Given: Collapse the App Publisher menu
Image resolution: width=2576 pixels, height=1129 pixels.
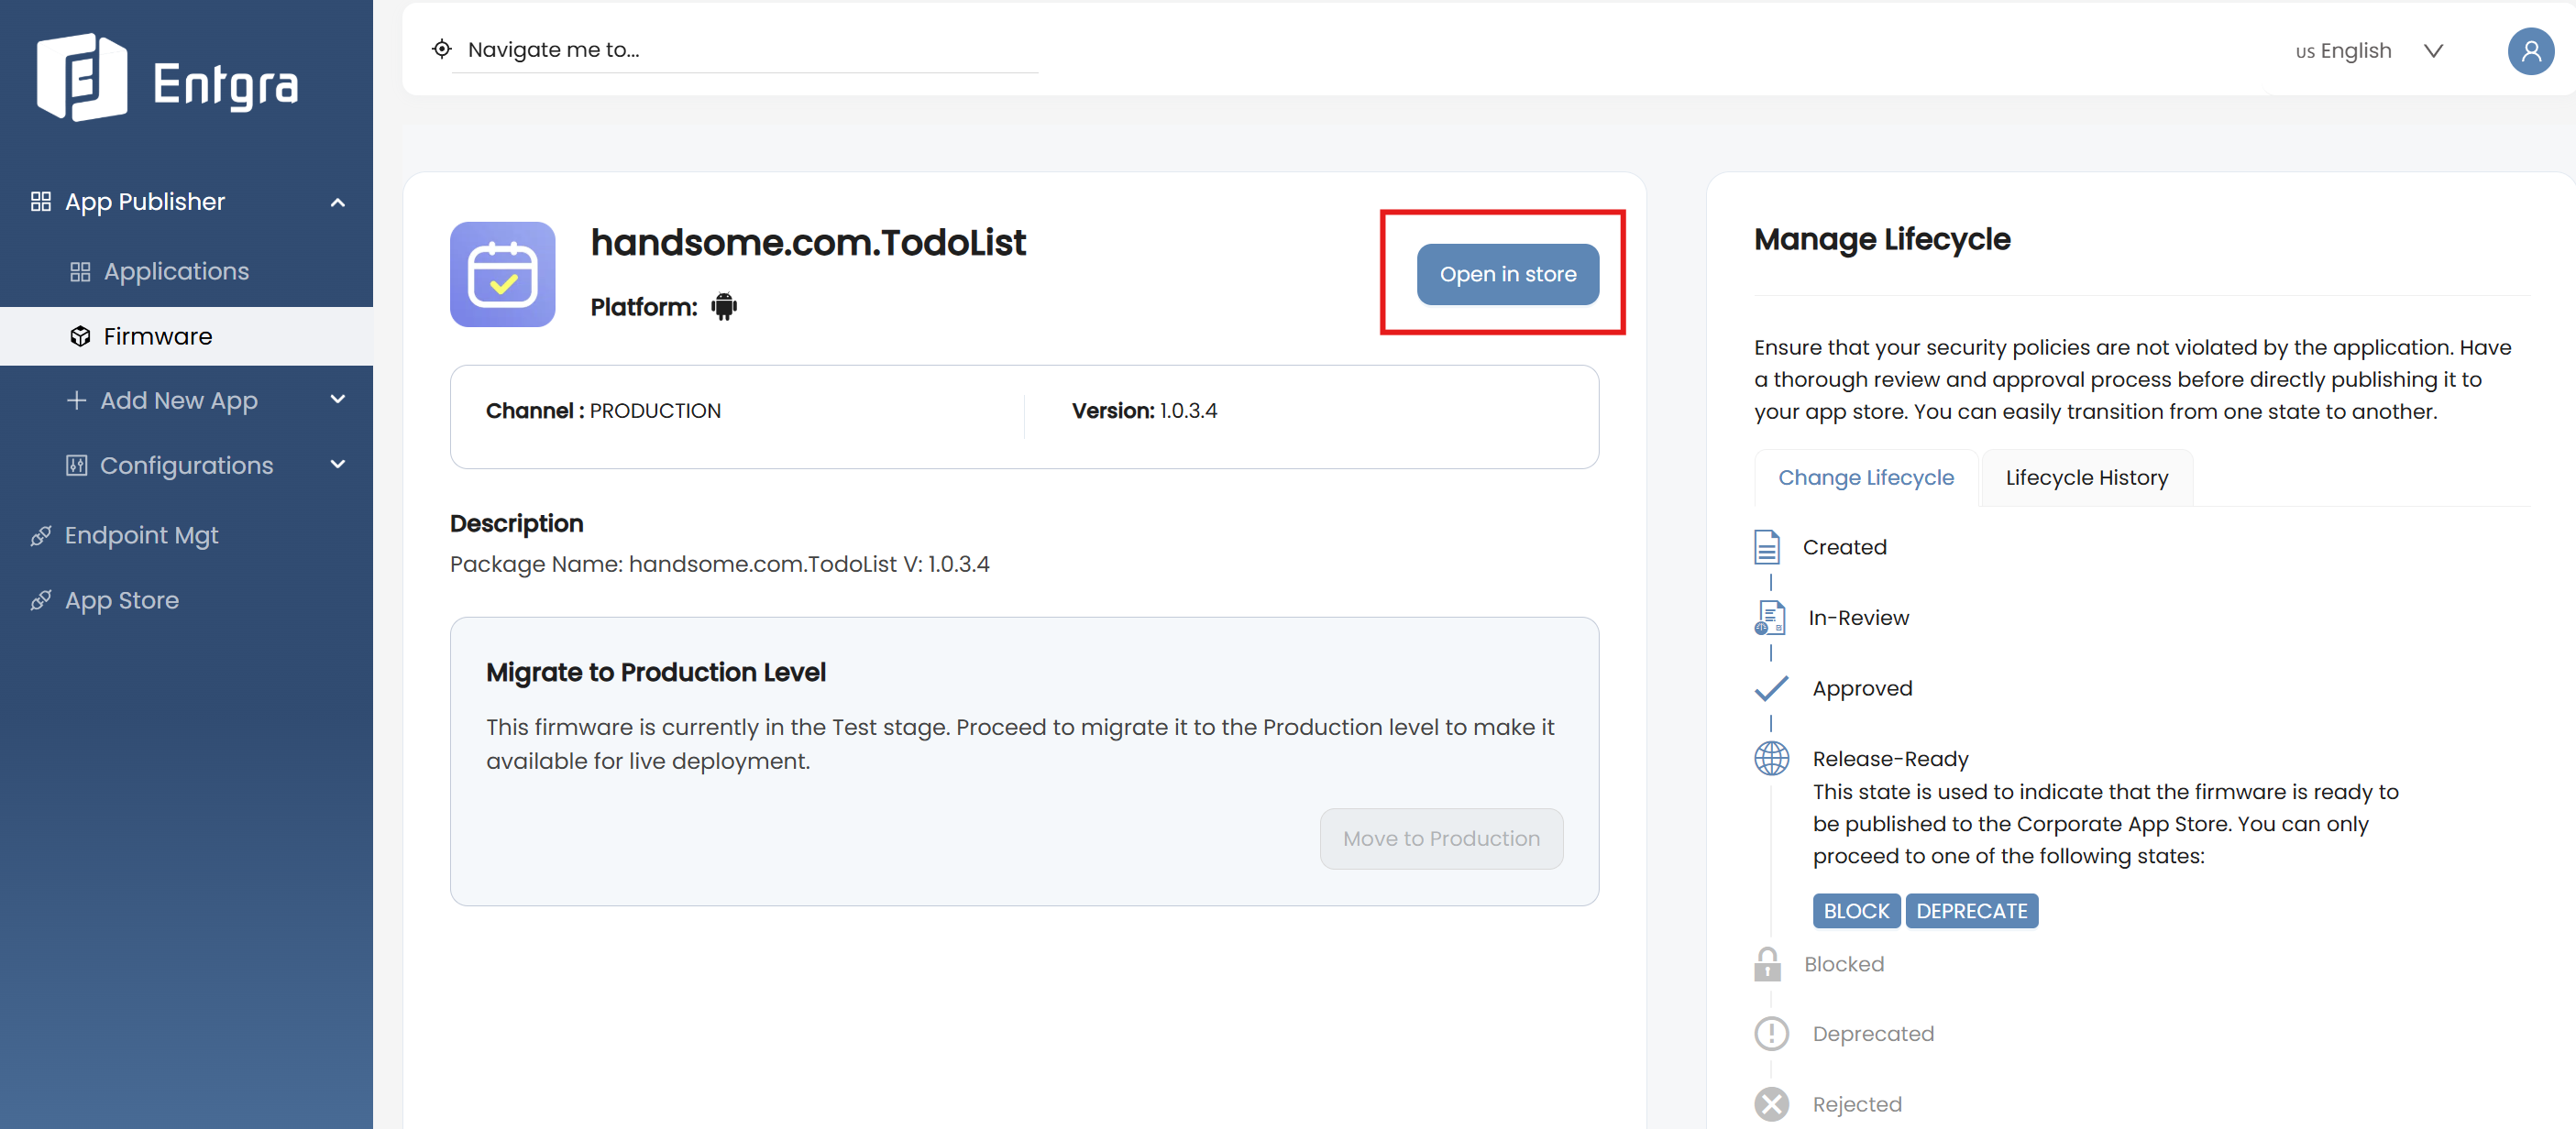Looking at the screenshot, I should (338, 202).
